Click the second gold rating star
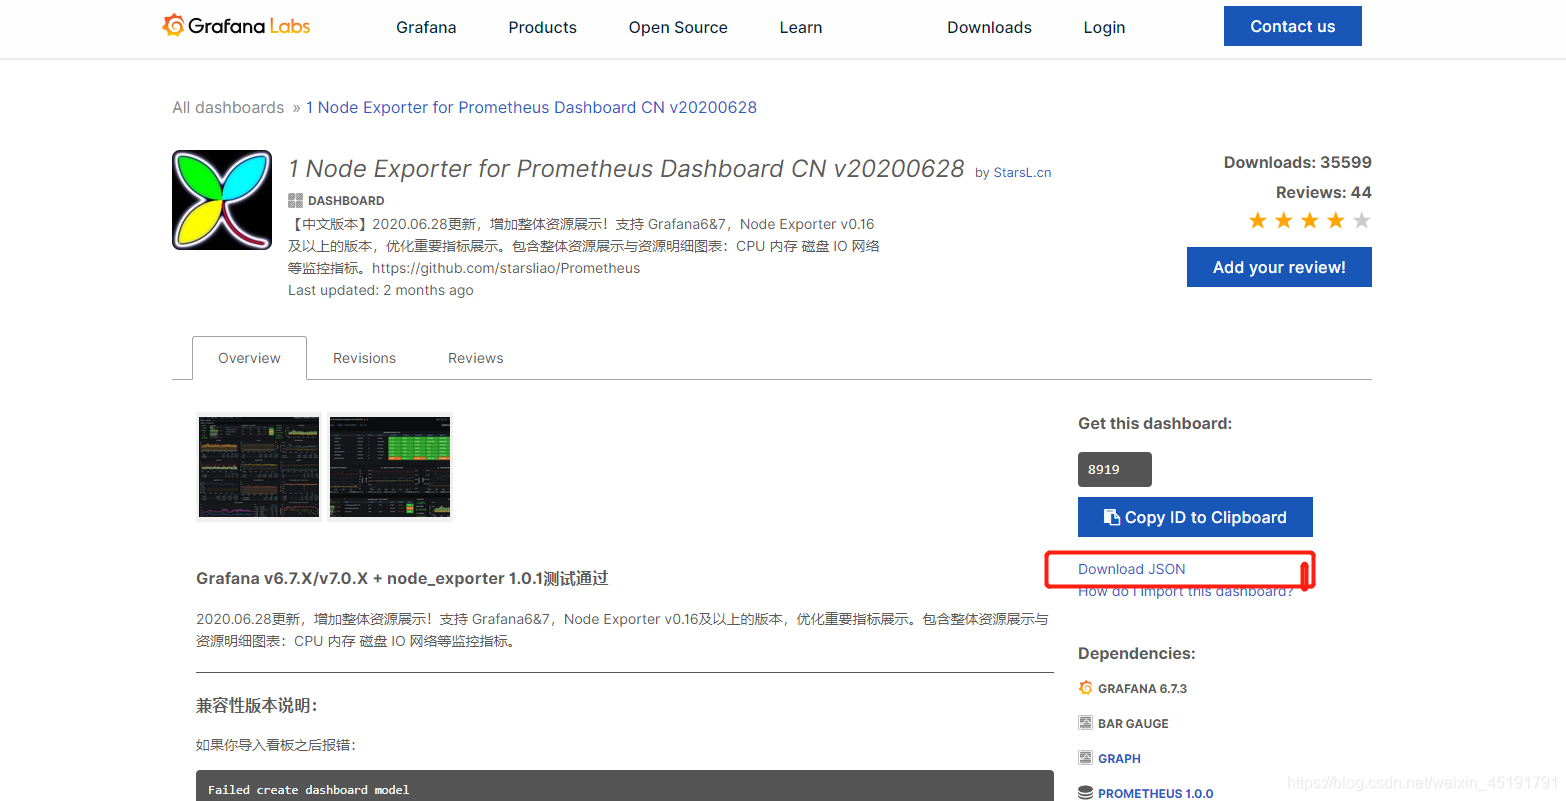The height and width of the screenshot is (801, 1566). point(1284,221)
